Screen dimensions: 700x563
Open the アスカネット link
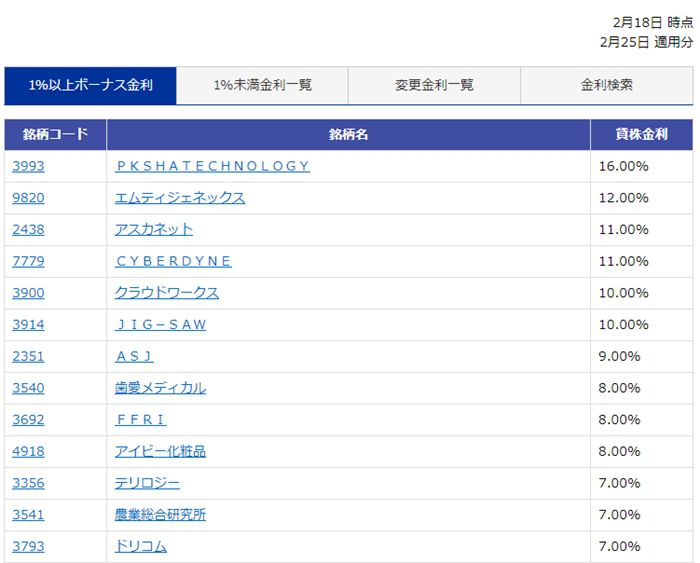tap(154, 230)
